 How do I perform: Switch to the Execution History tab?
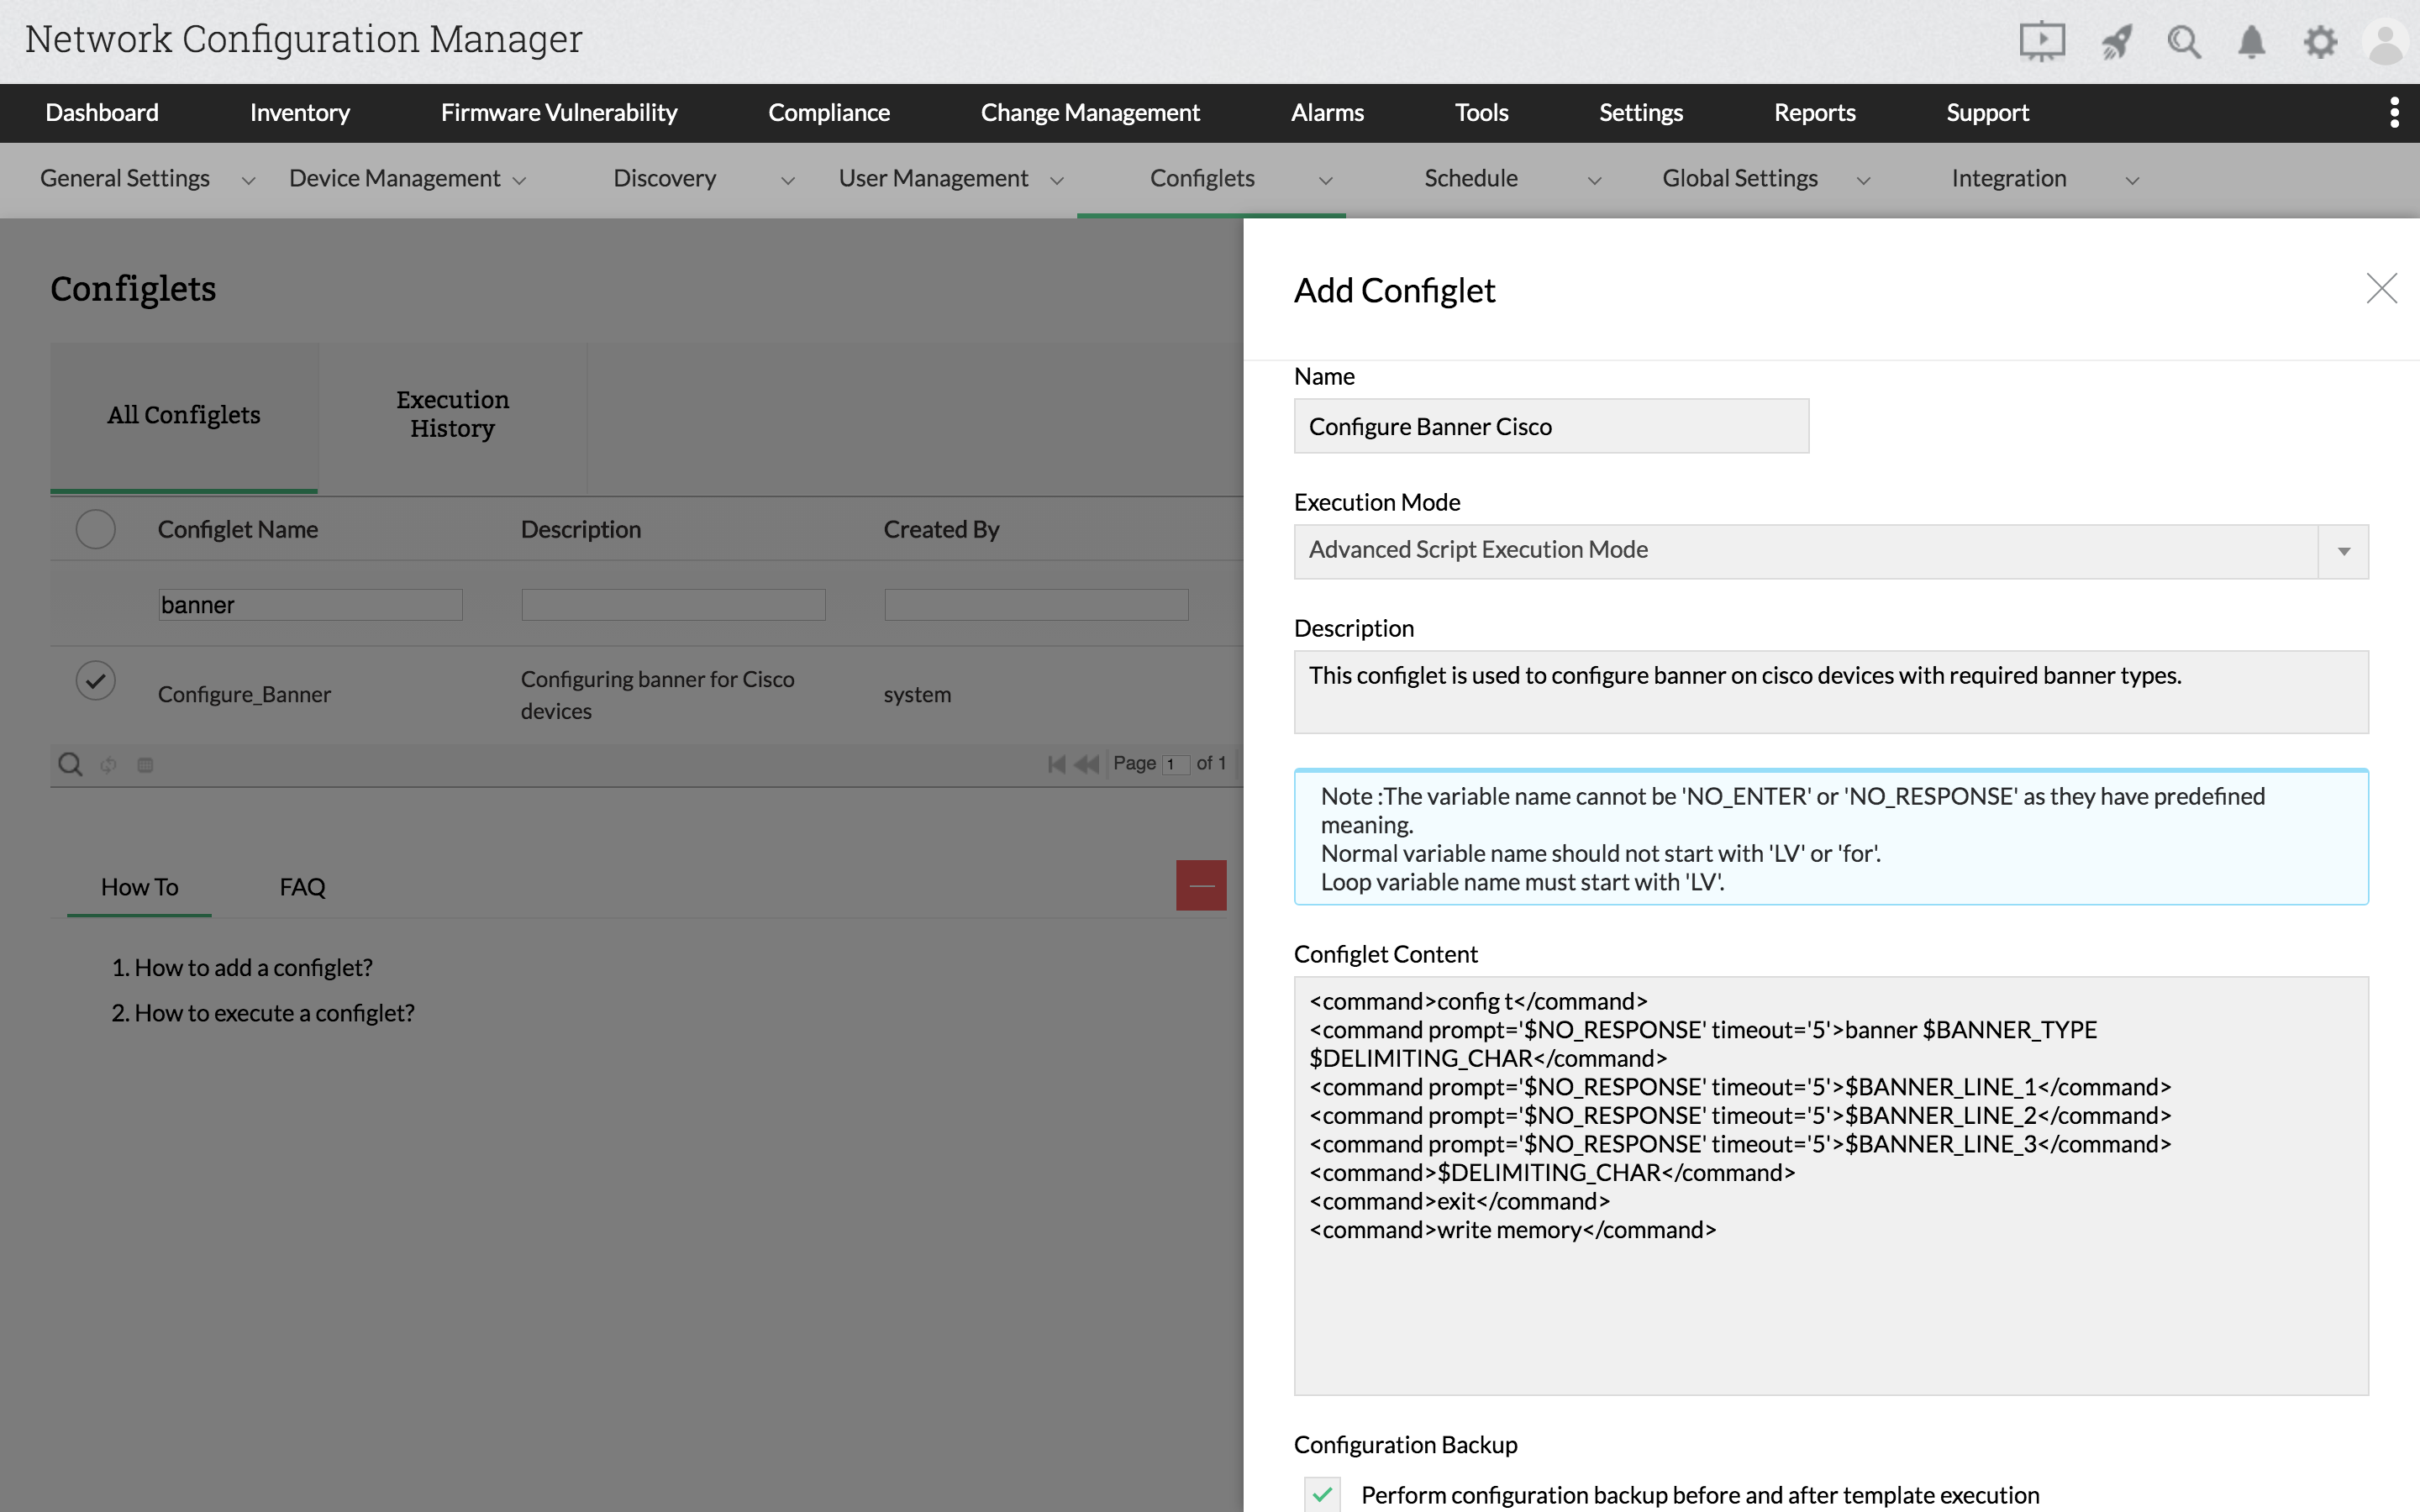click(452, 414)
